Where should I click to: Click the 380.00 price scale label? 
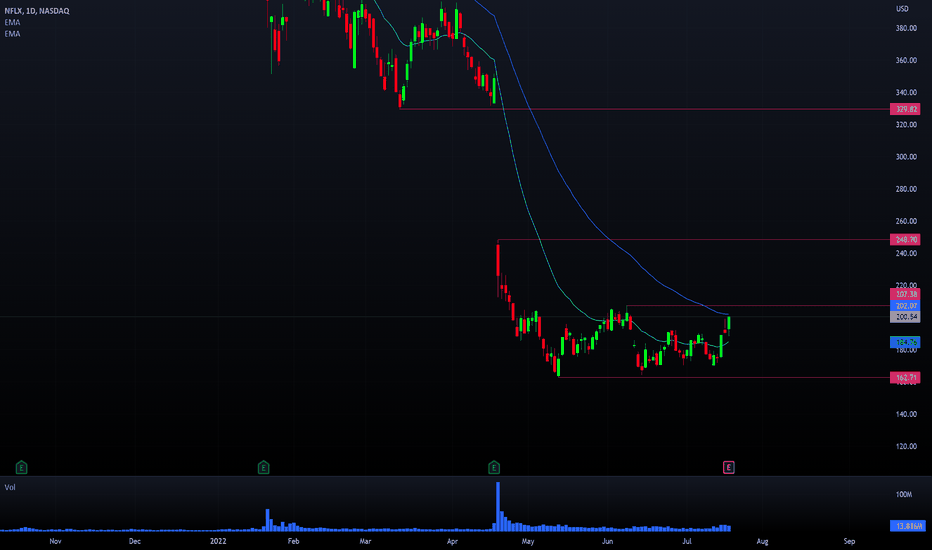tap(906, 28)
